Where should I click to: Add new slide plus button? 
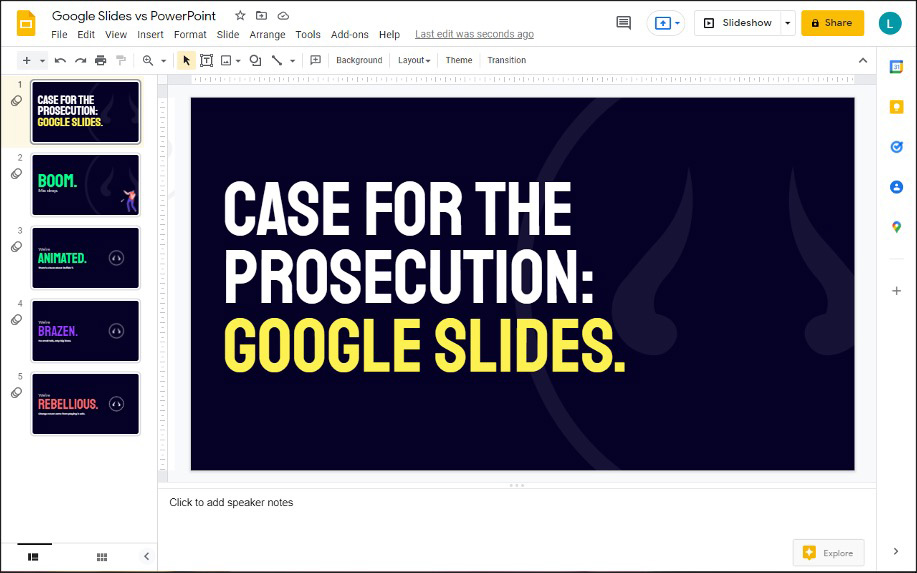click(x=26, y=60)
